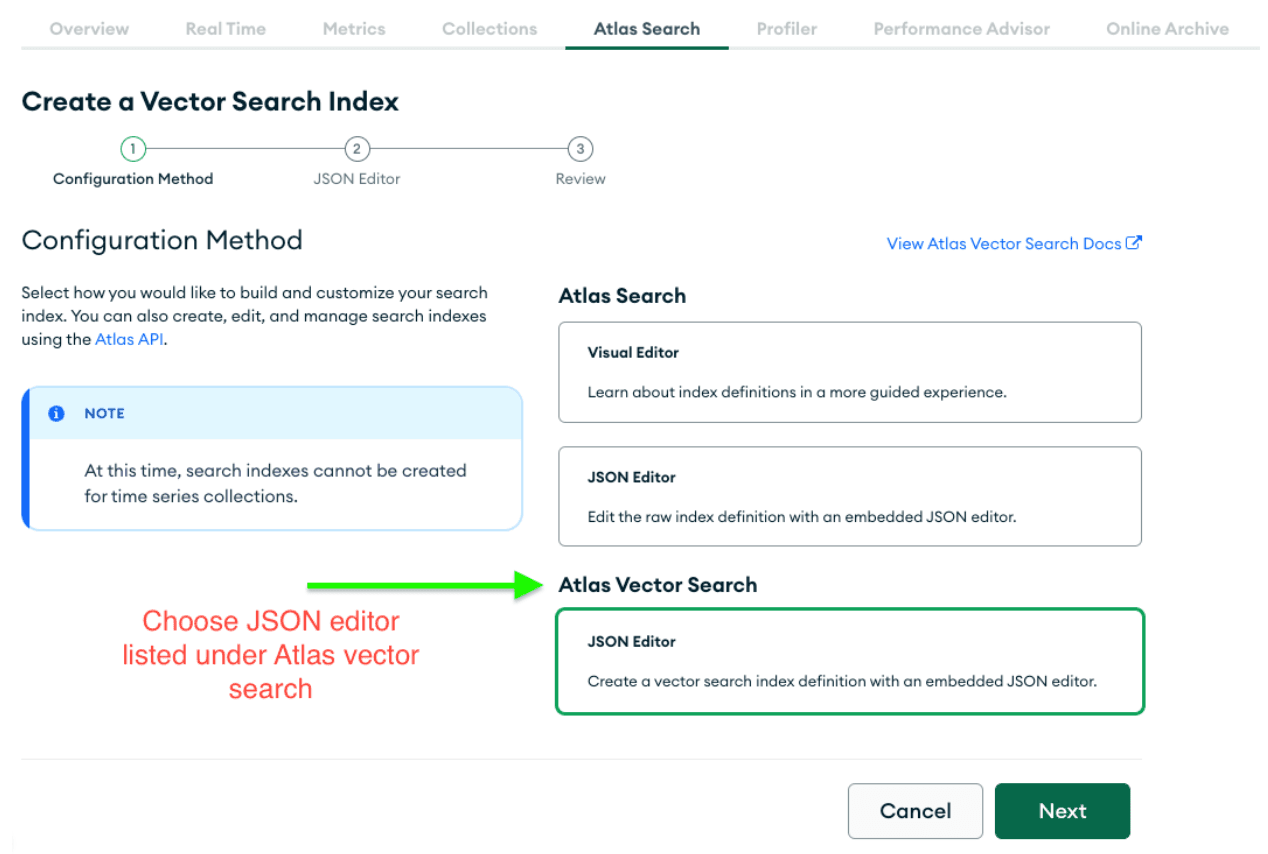View Atlas Vector Search Docs
The image size is (1268, 854).
click(1005, 242)
